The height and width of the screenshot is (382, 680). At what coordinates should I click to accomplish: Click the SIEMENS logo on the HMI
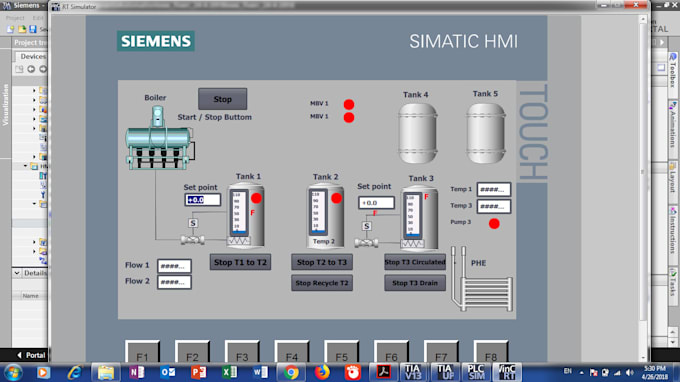tap(156, 41)
